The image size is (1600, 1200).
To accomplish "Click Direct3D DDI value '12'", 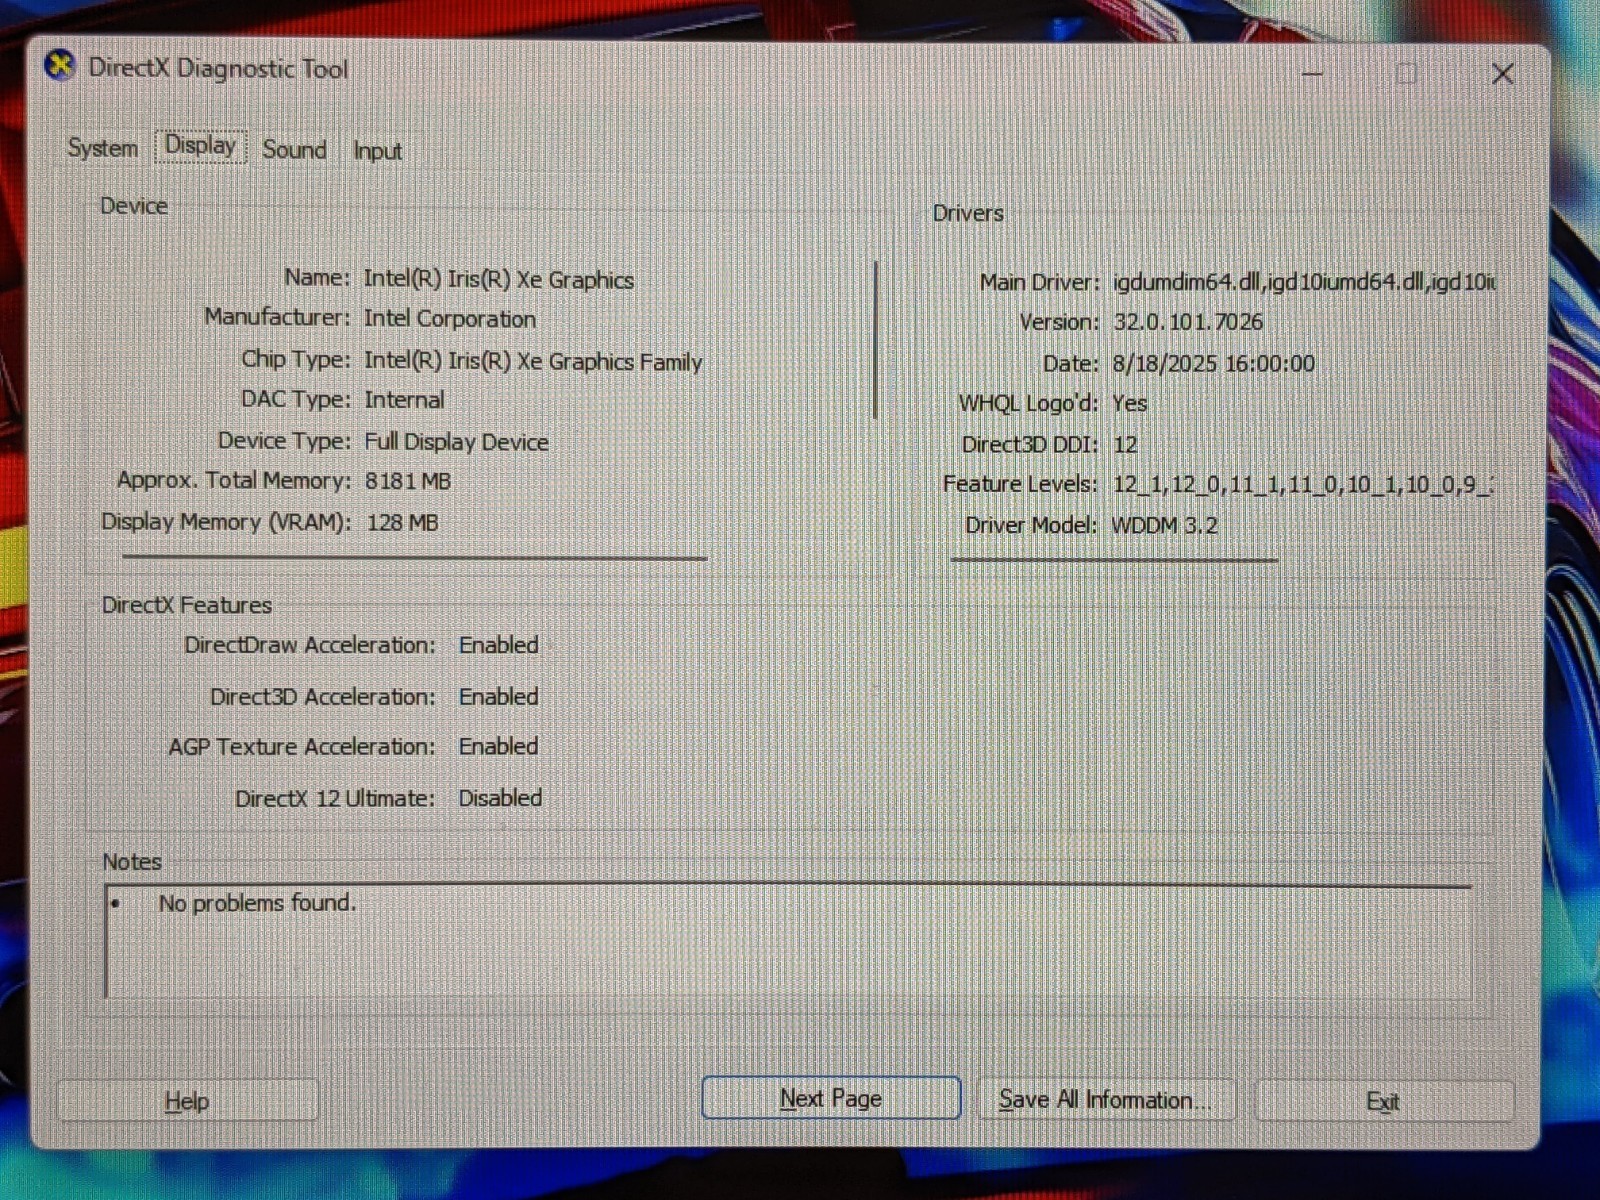I will [x=1125, y=444].
